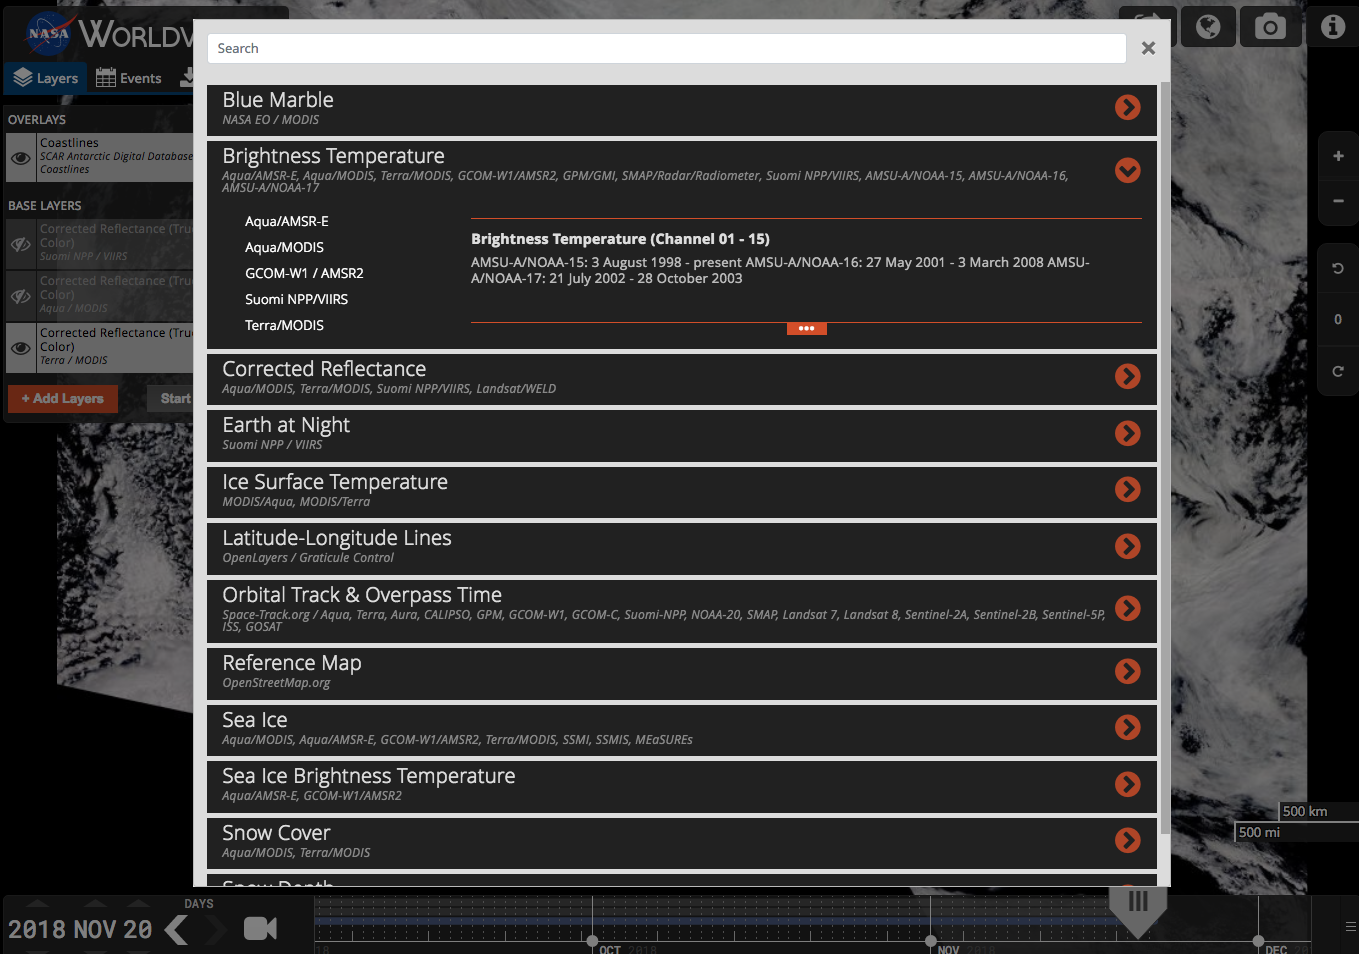Open the projection switcher globe icon
This screenshot has width=1359, height=954.
pyautogui.click(x=1207, y=27)
